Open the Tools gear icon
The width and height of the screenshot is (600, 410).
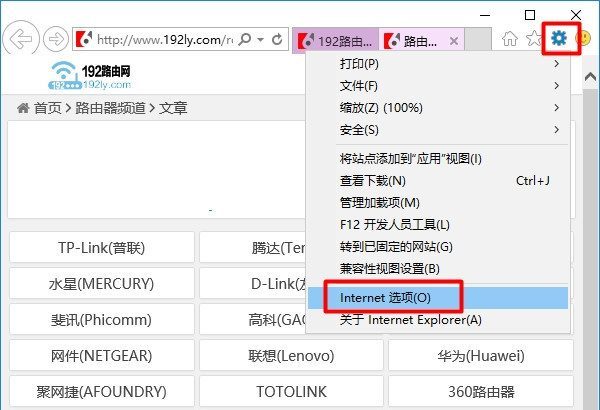point(559,38)
